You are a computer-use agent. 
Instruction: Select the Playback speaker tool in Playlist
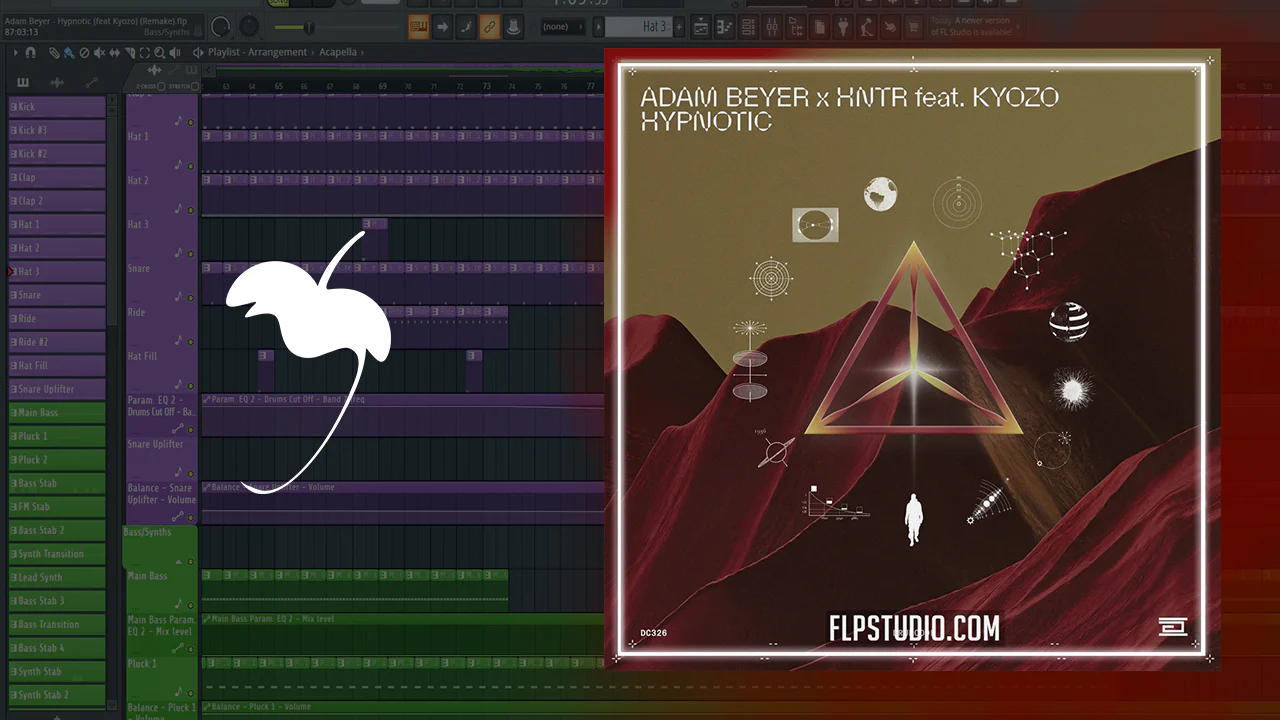coord(173,52)
